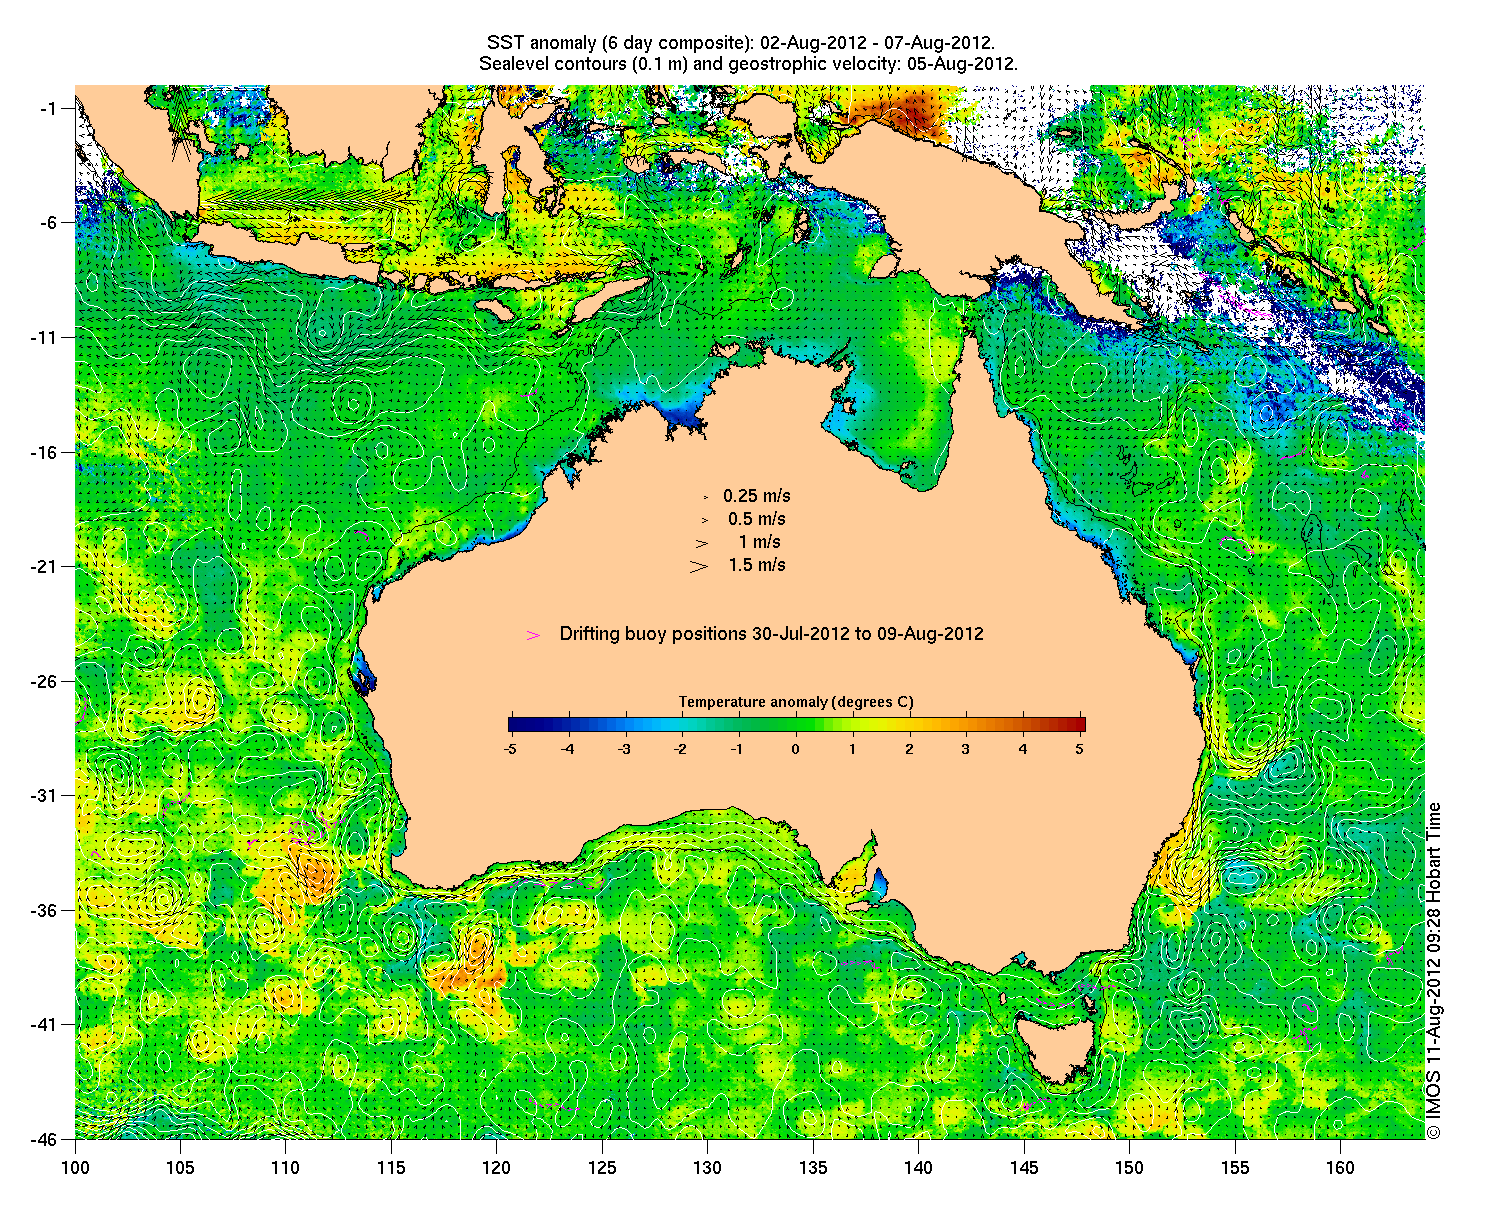
Task: Click the colorbar tick value 3
Action: (x=966, y=749)
